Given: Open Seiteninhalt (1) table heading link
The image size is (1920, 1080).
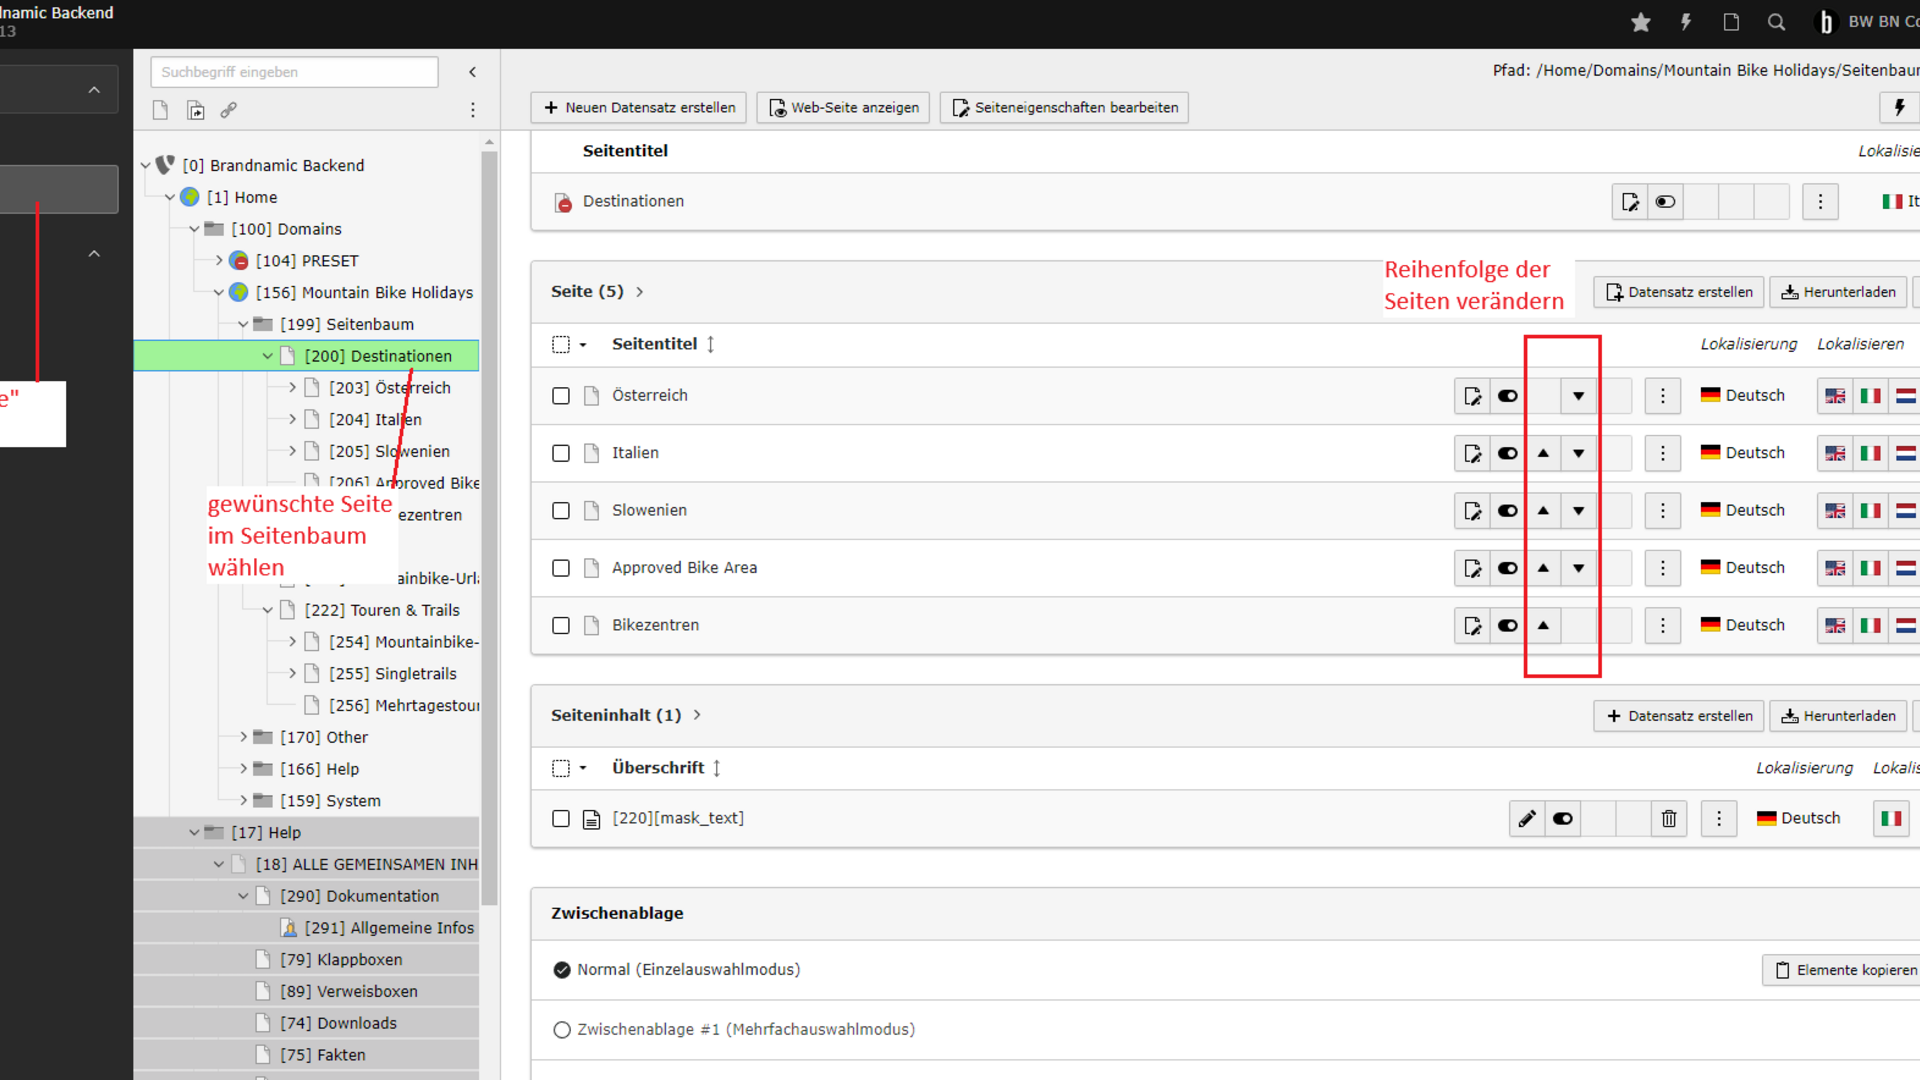Looking at the screenshot, I should [x=616, y=715].
